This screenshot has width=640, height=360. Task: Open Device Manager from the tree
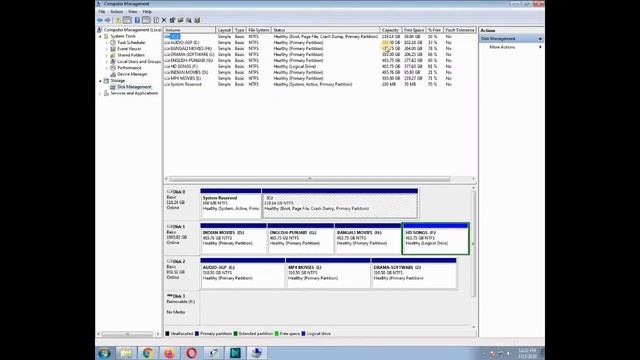[132, 74]
